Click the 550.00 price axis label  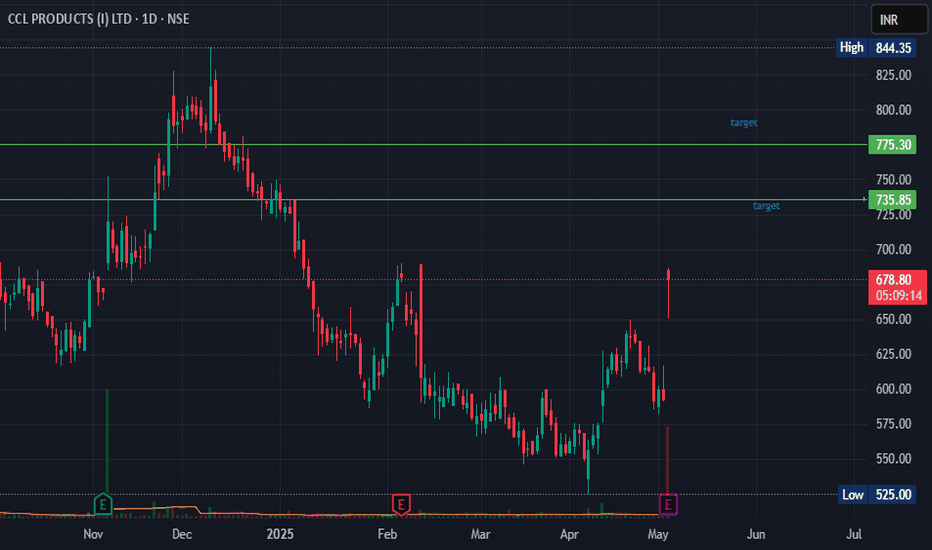893,458
